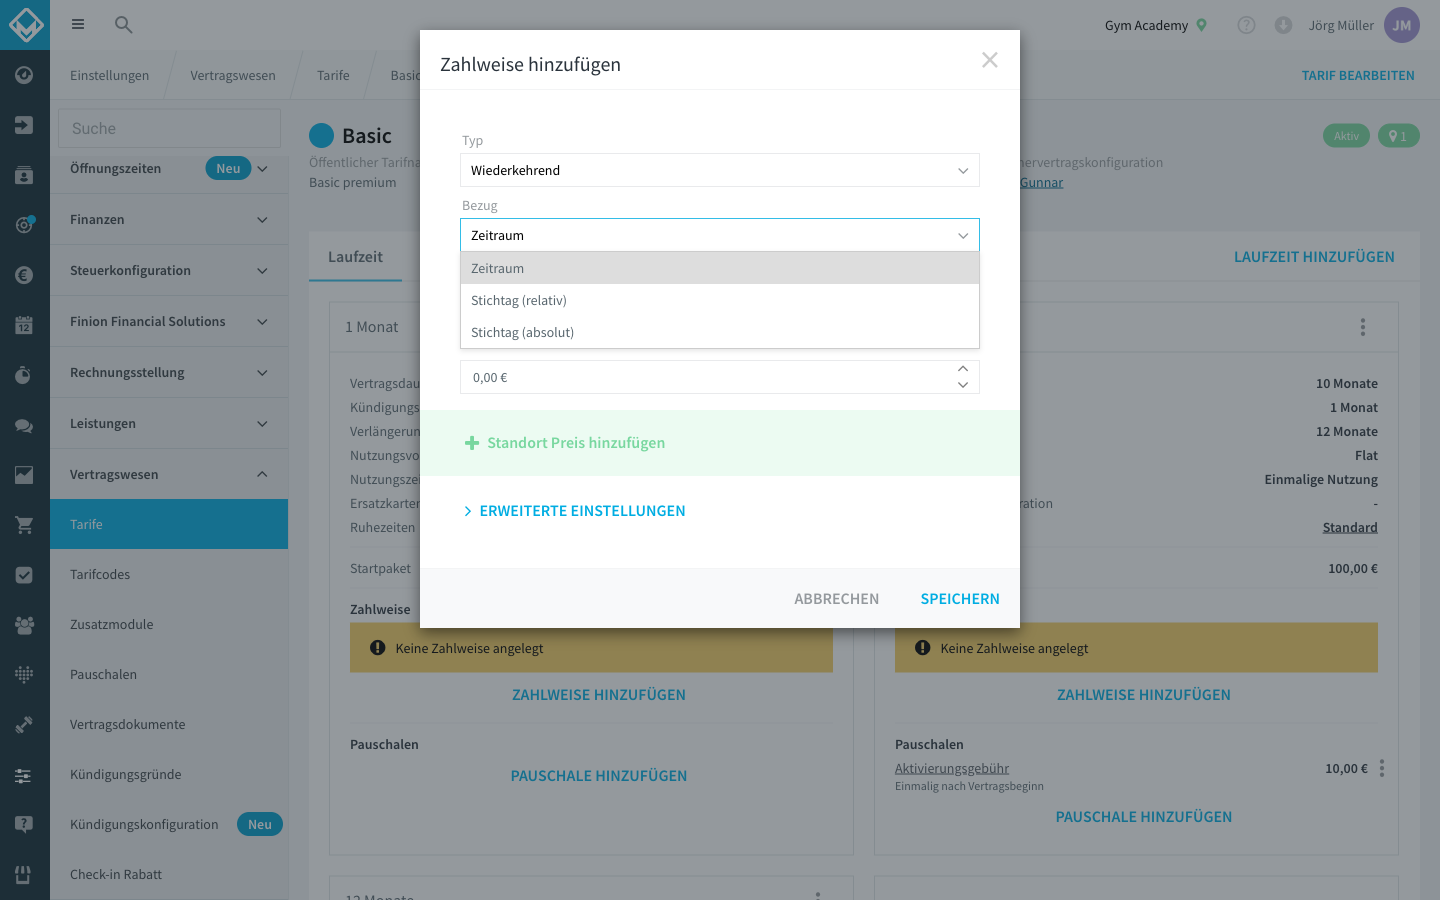Click the dumbbell icon in the sidebar
The image size is (1440, 900).
coord(25,725)
